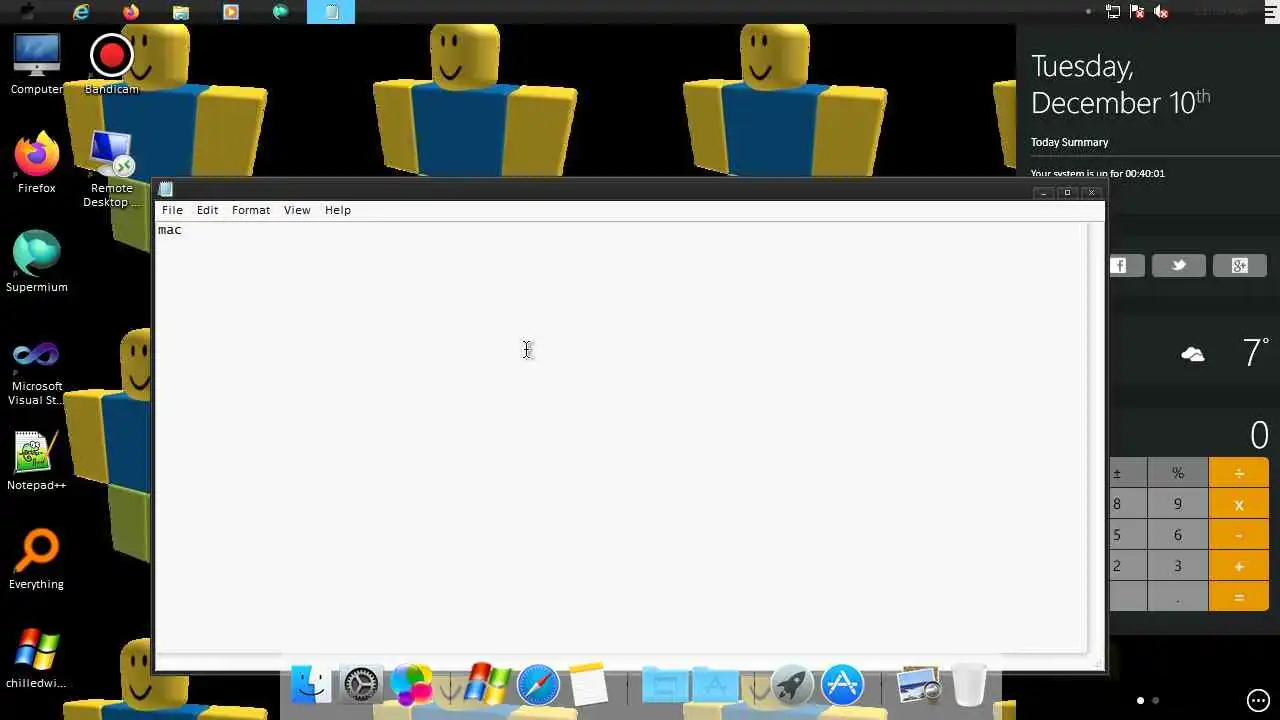Screen dimensions: 1280x720
Task: Open the Edit menu in Notepad
Action: (x=207, y=210)
